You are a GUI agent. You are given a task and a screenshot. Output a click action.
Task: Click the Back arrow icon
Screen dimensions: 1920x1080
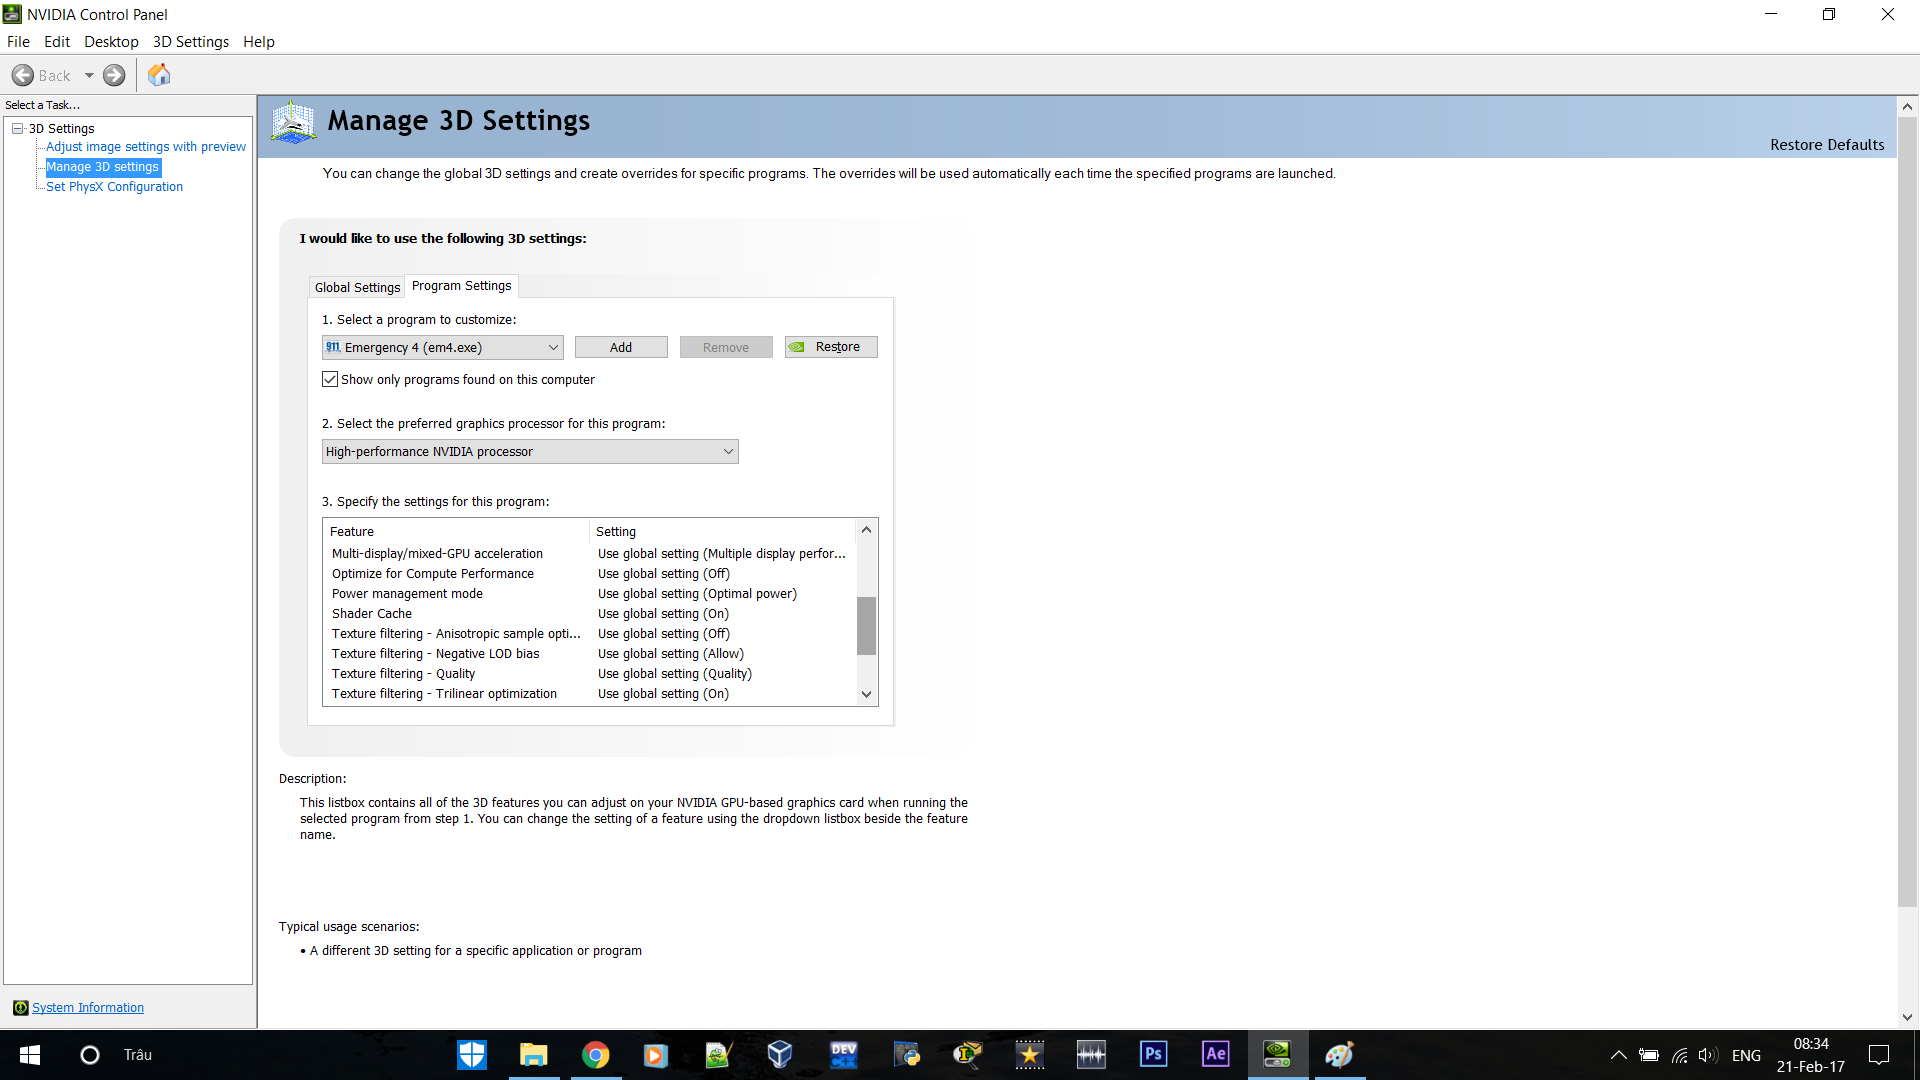coord(23,75)
